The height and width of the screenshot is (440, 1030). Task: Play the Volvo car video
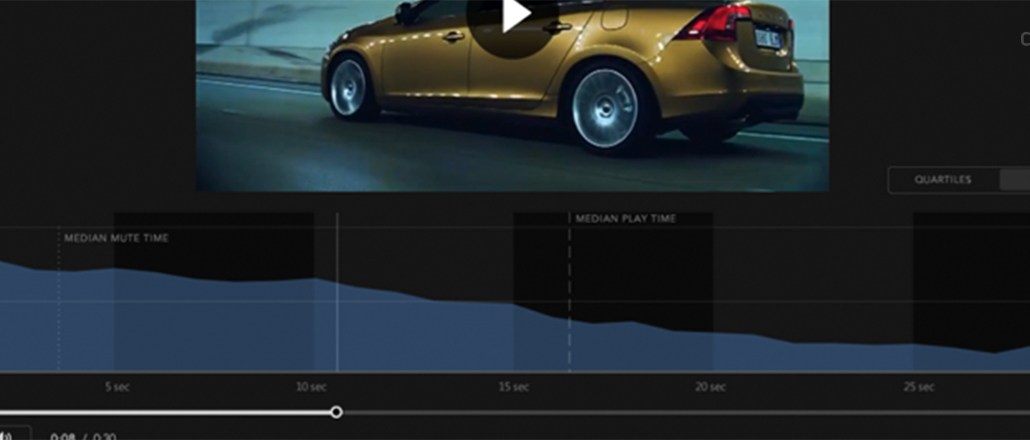coord(515,15)
